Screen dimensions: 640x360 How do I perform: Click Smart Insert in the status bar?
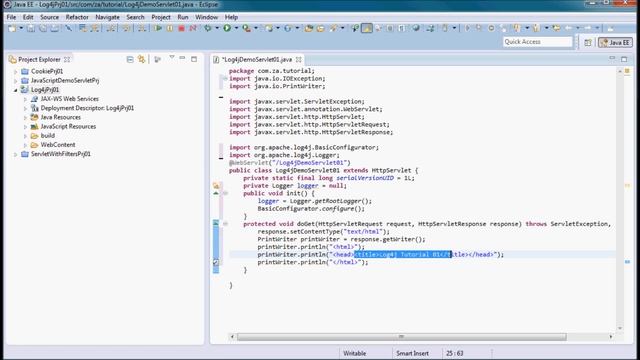pos(412,353)
